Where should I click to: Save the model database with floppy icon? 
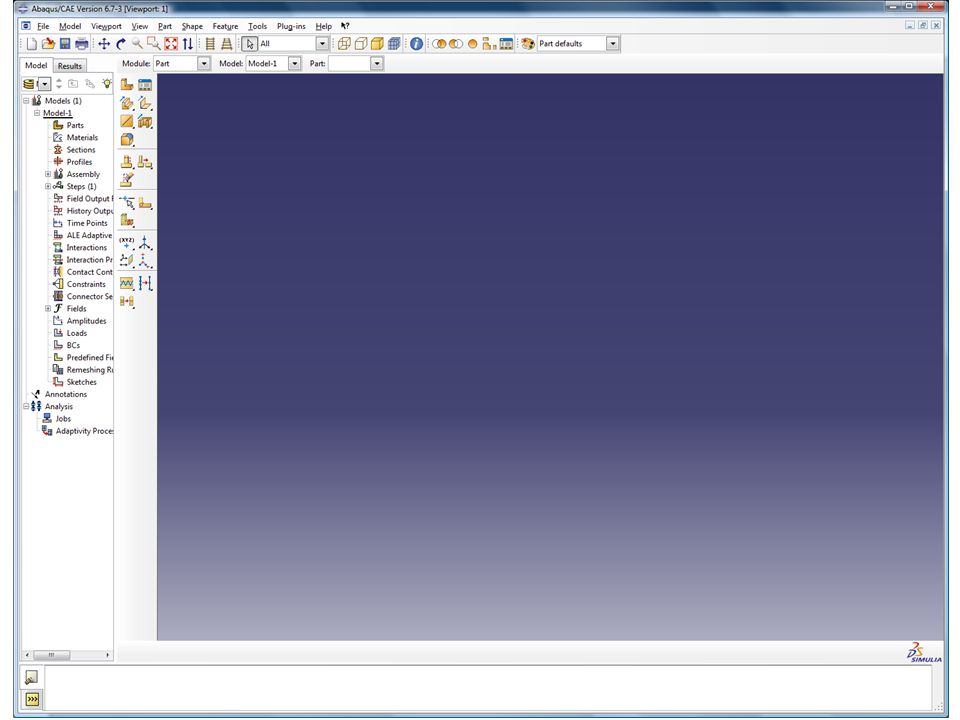click(64, 44)
